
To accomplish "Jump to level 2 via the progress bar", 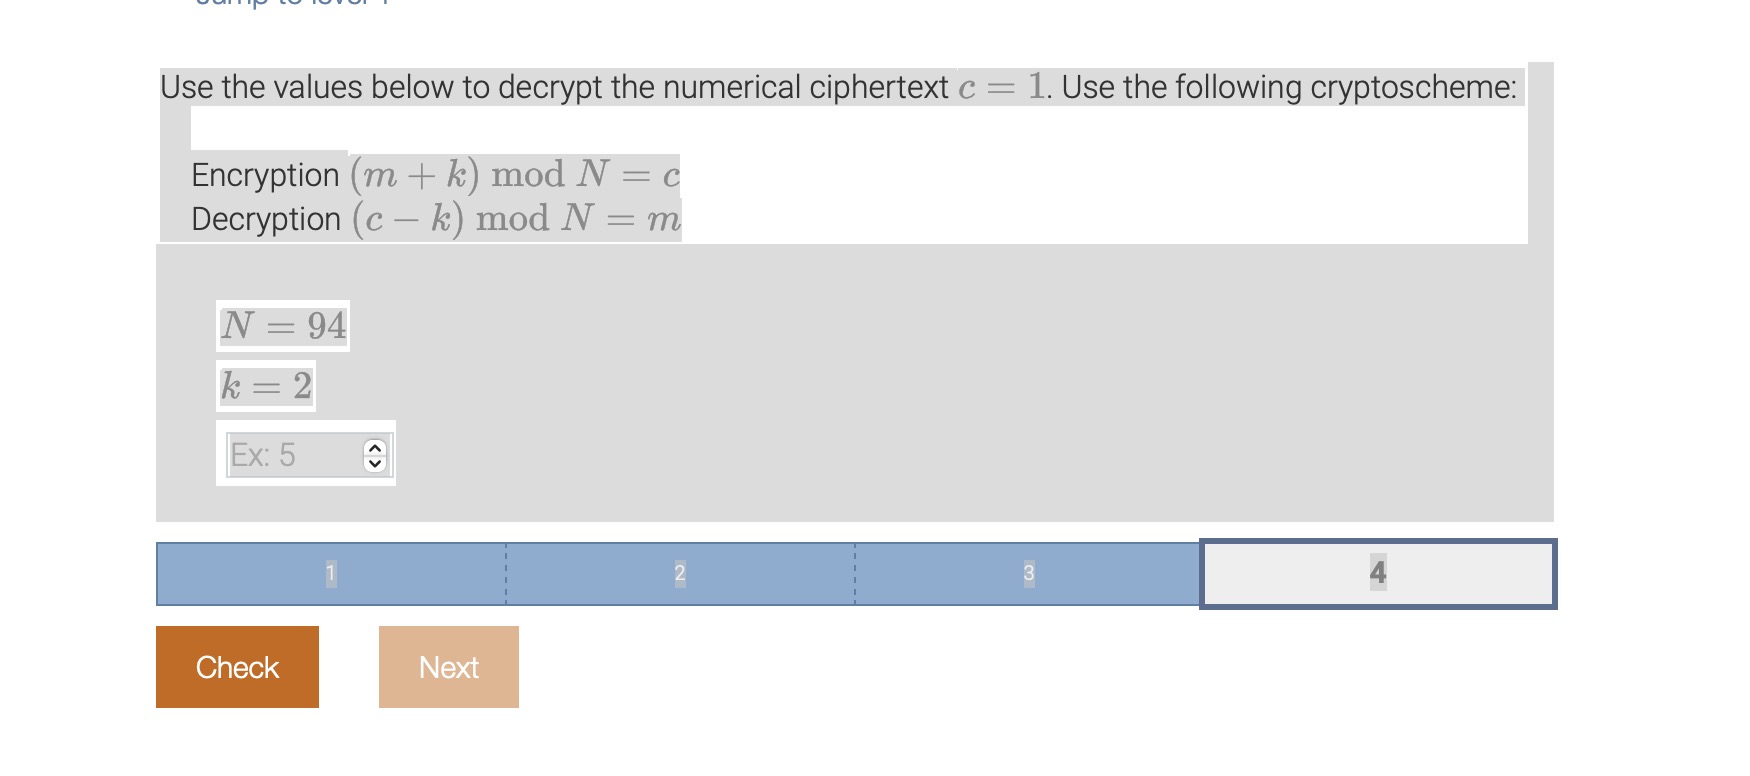I will click(680, 572).
